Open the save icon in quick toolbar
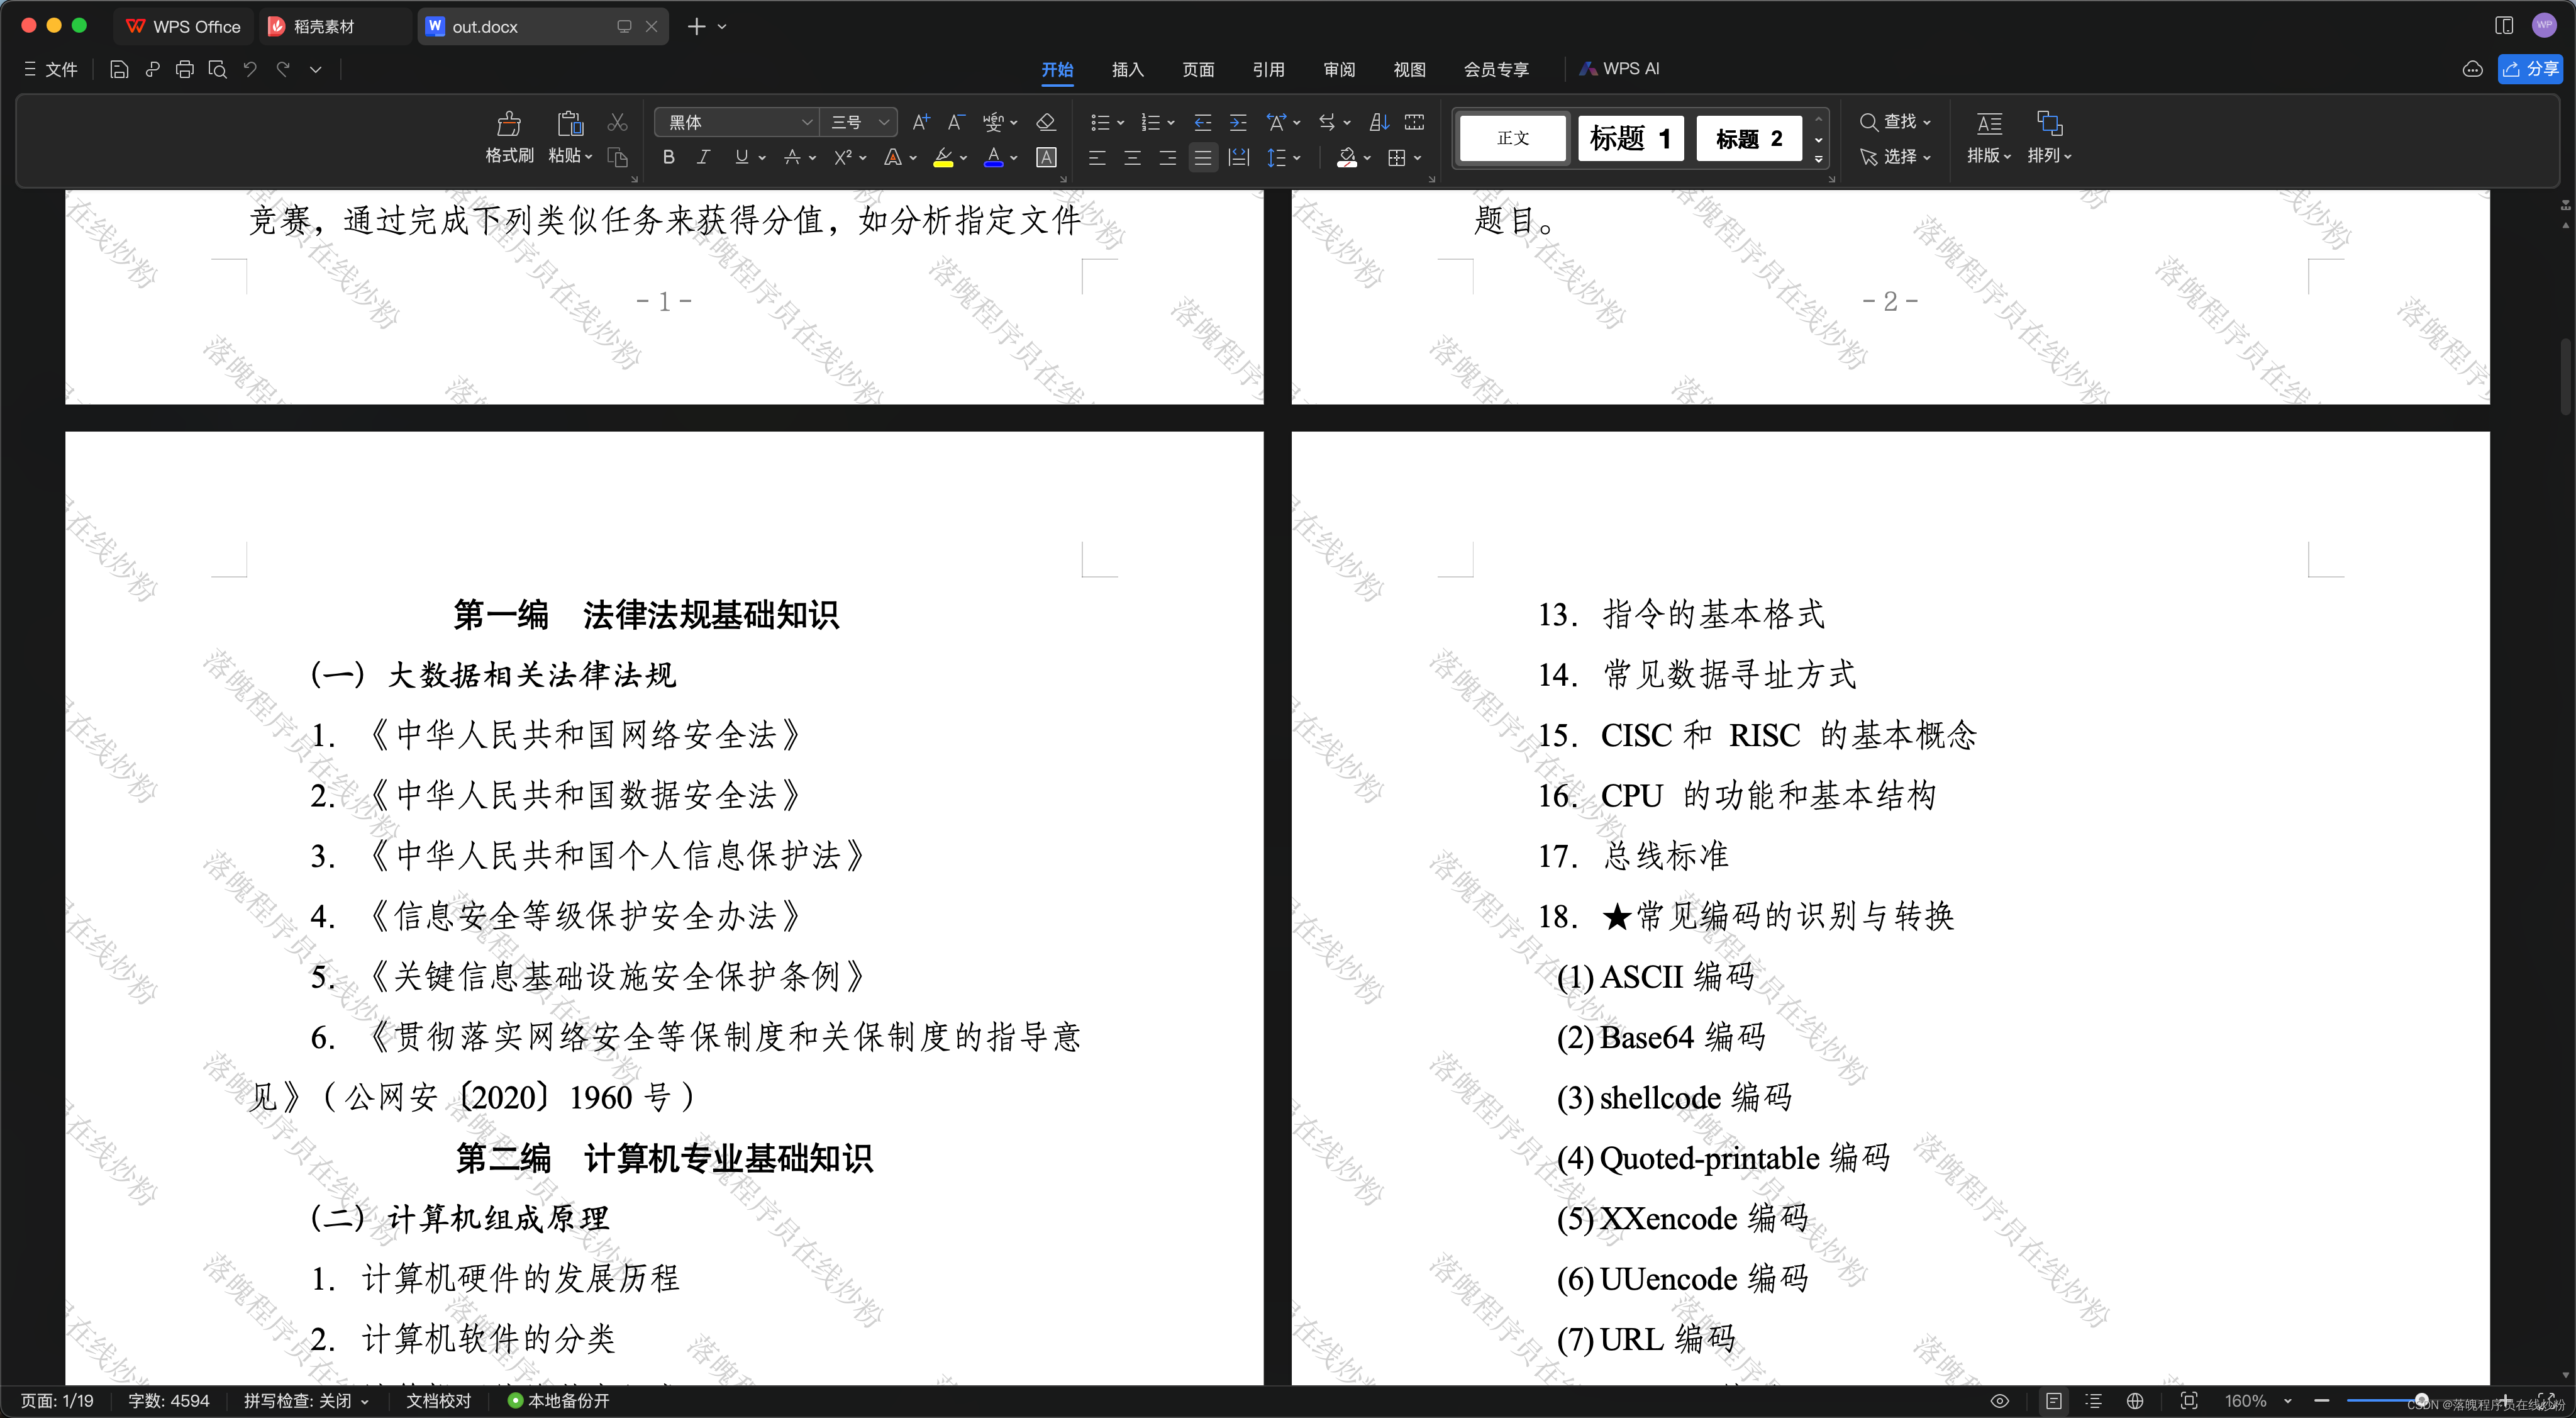 119,69
